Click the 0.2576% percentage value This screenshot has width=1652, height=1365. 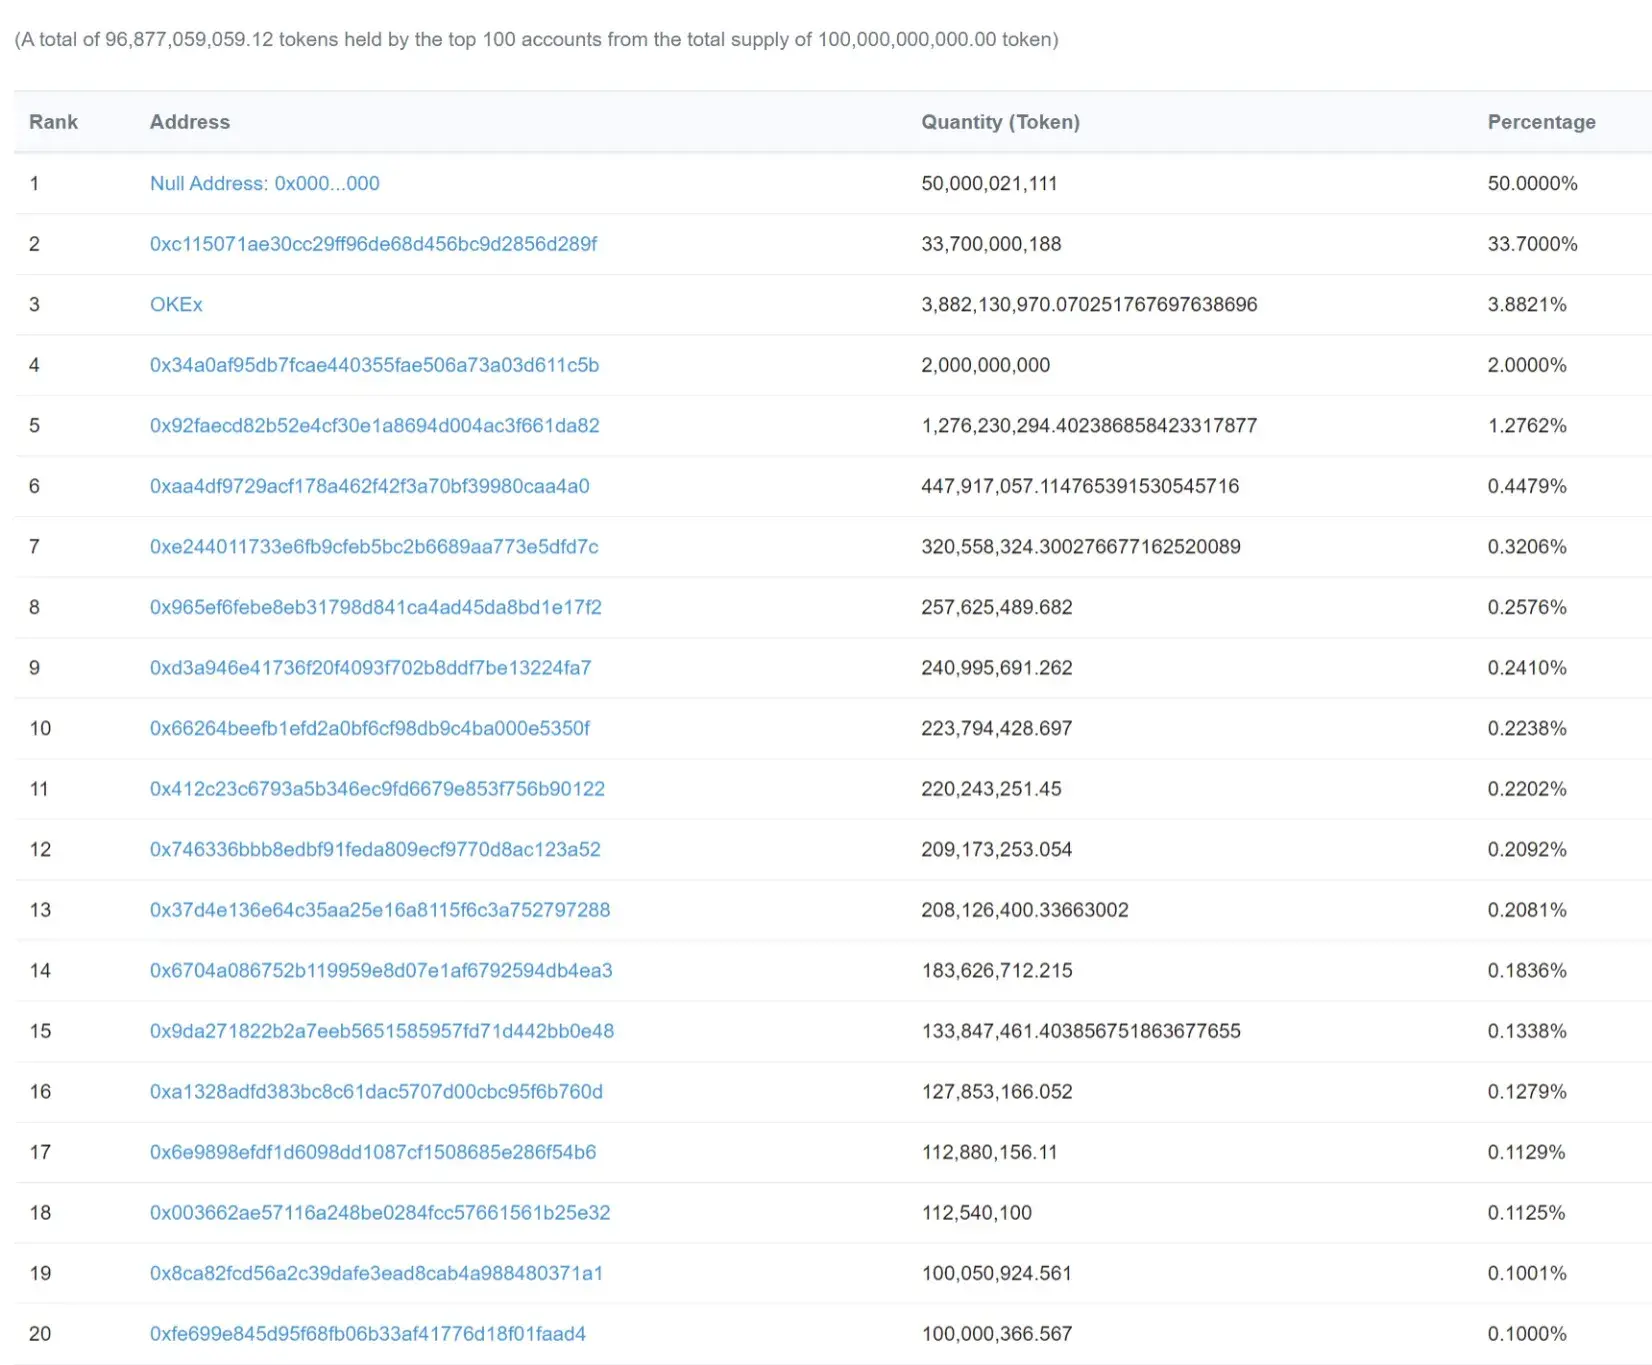click(1527, 607)
